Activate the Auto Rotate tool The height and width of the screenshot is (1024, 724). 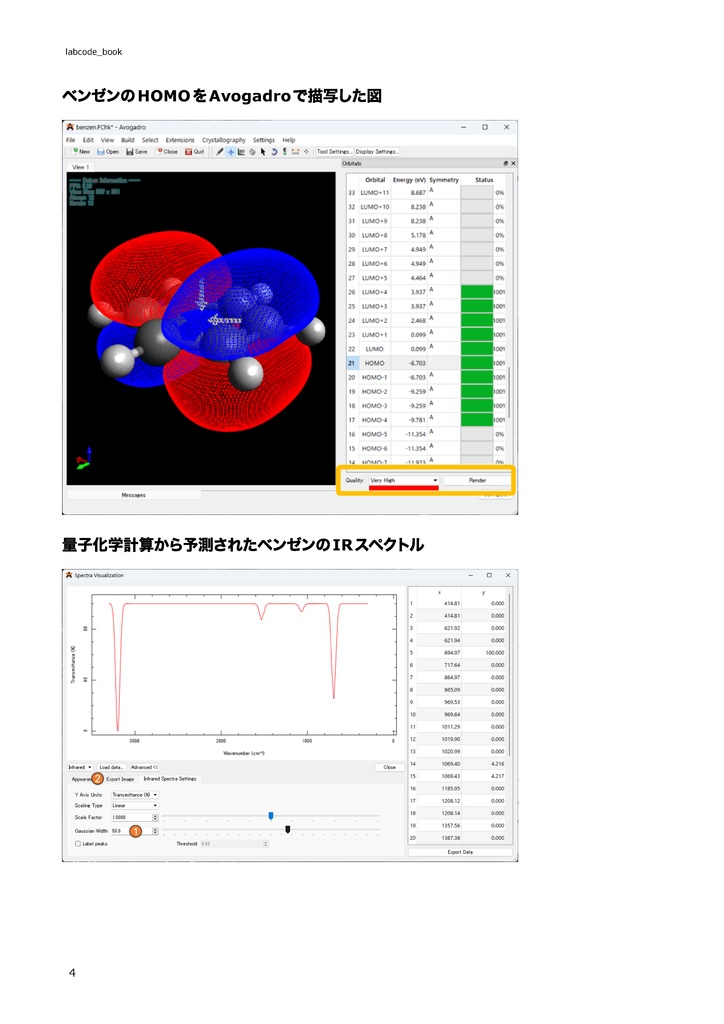(274, 152)
